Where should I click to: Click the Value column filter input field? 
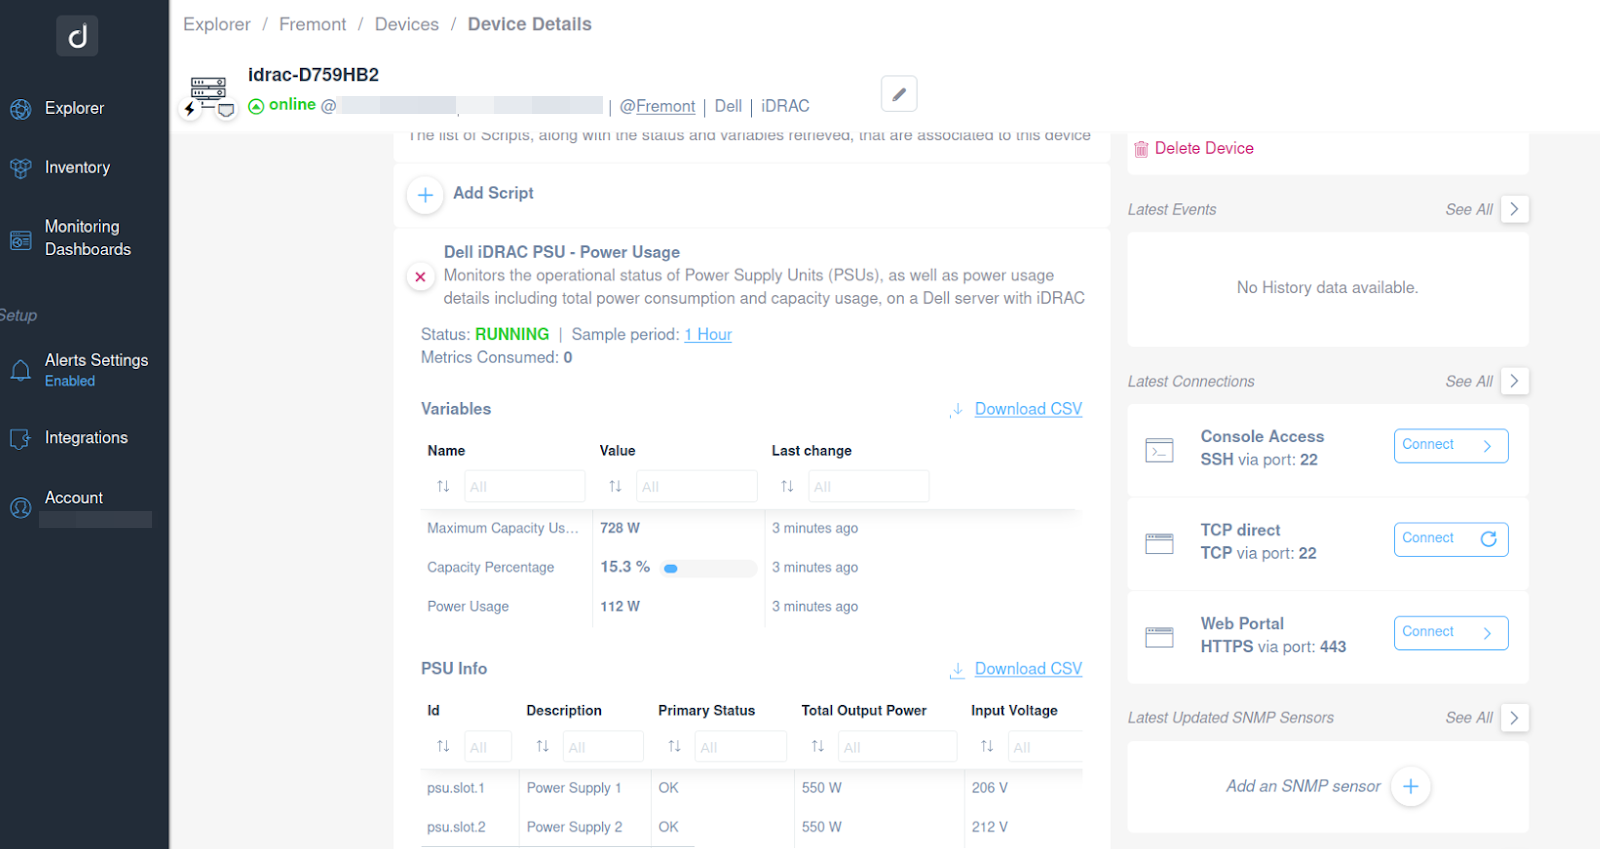696,486
